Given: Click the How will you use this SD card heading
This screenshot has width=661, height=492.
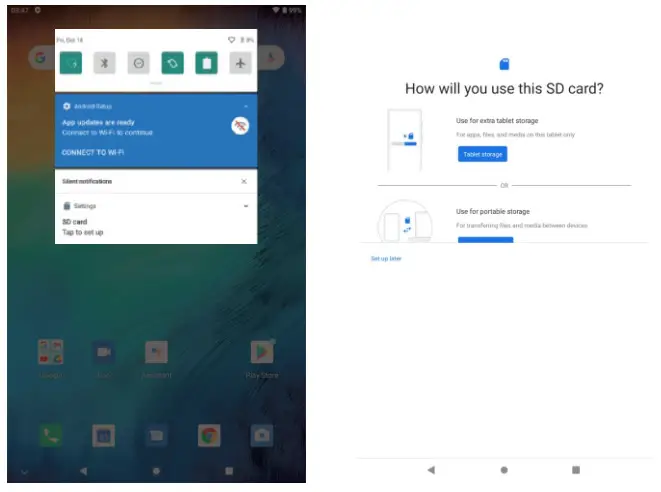Looking at the screenshot, I should [504, 89].
